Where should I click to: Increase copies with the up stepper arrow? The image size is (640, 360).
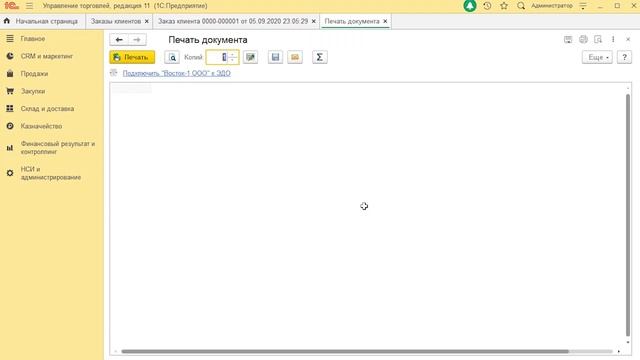point(233,54)
